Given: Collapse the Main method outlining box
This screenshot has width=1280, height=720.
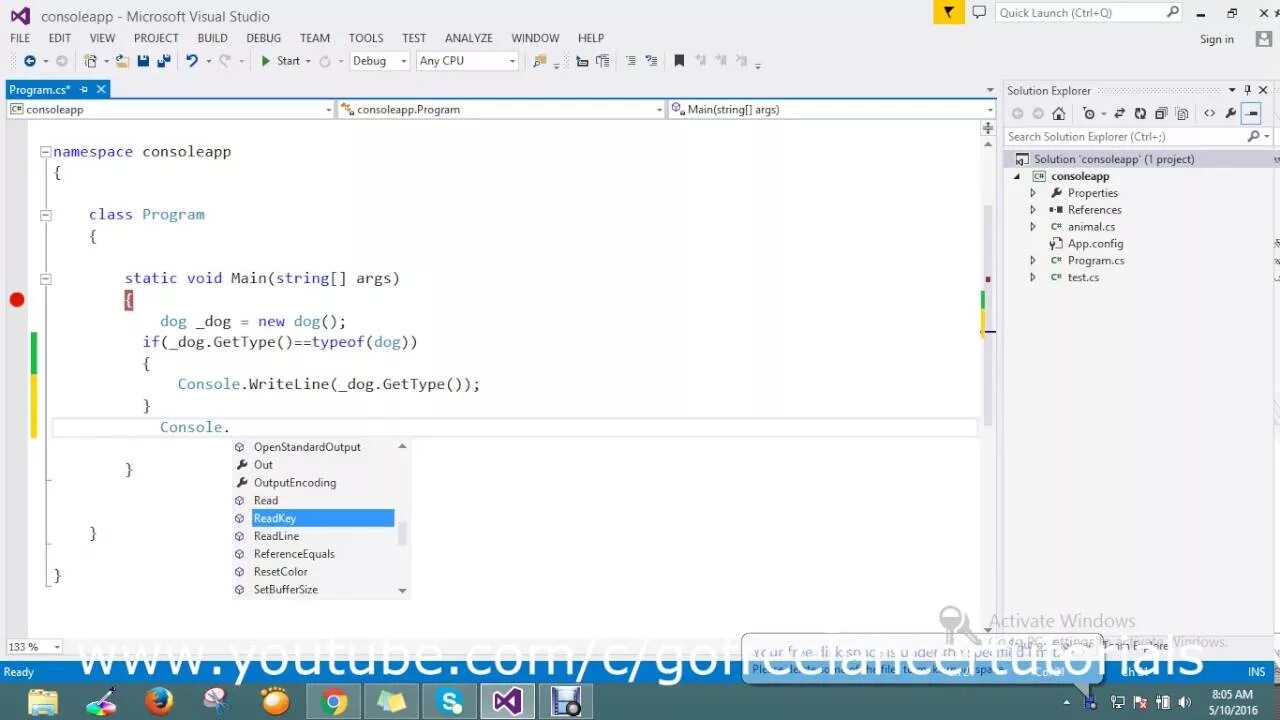Looking at the screenshot, I should coord(45,278).
